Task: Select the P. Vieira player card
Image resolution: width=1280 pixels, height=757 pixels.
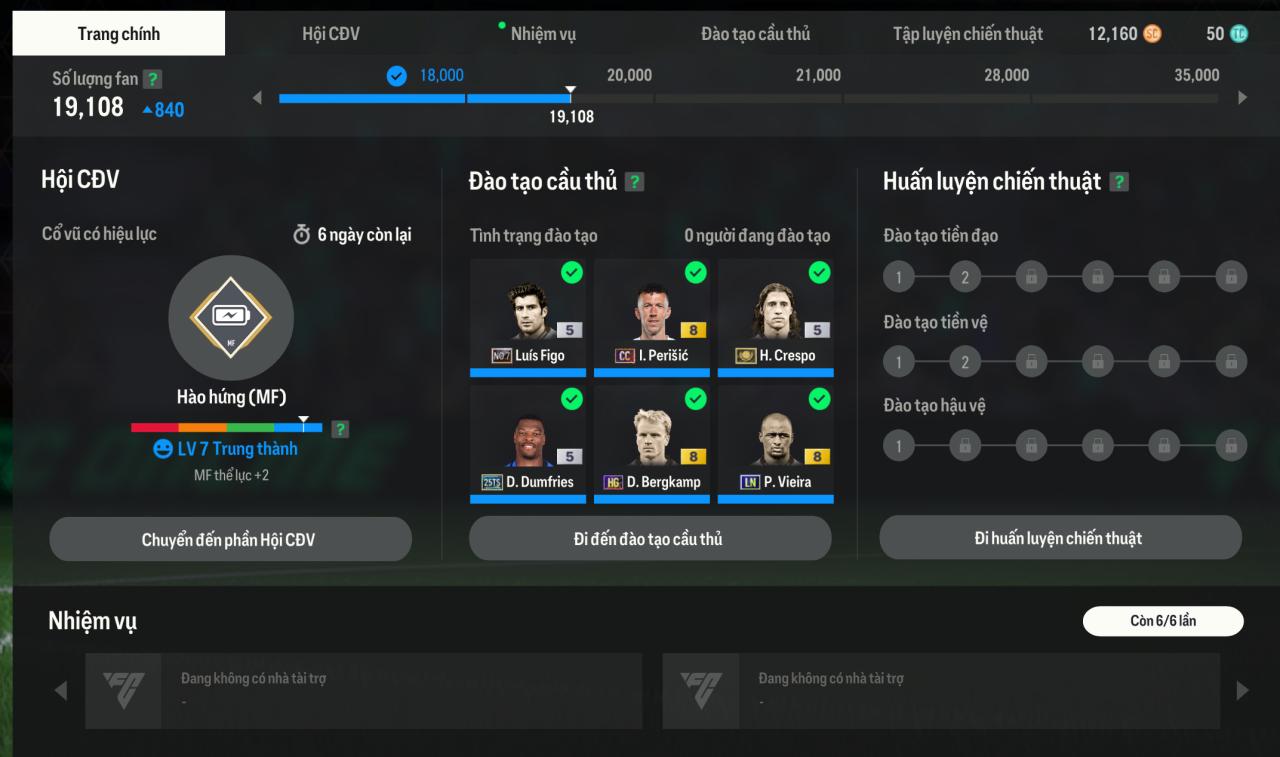Action: point(776,444)
